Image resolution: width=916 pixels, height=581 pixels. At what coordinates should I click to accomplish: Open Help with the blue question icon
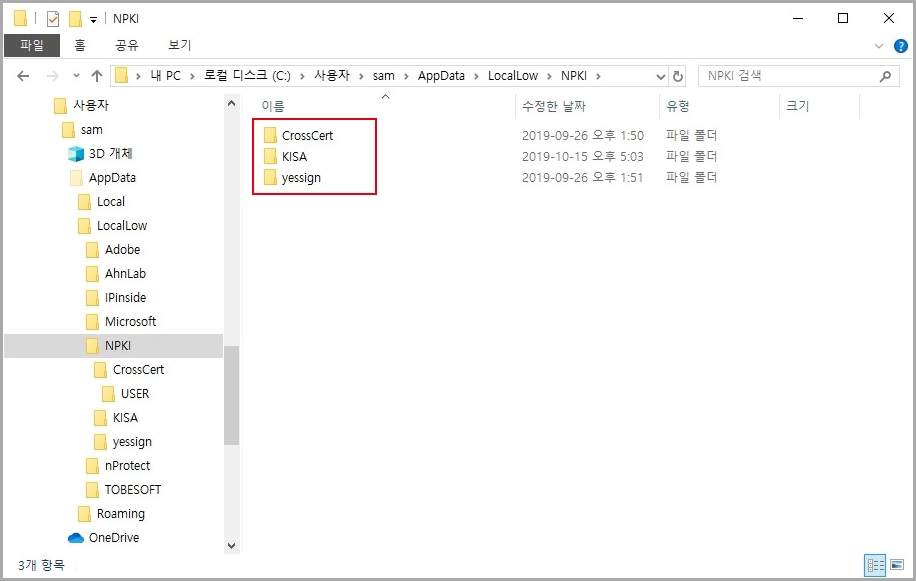[901, 46]
